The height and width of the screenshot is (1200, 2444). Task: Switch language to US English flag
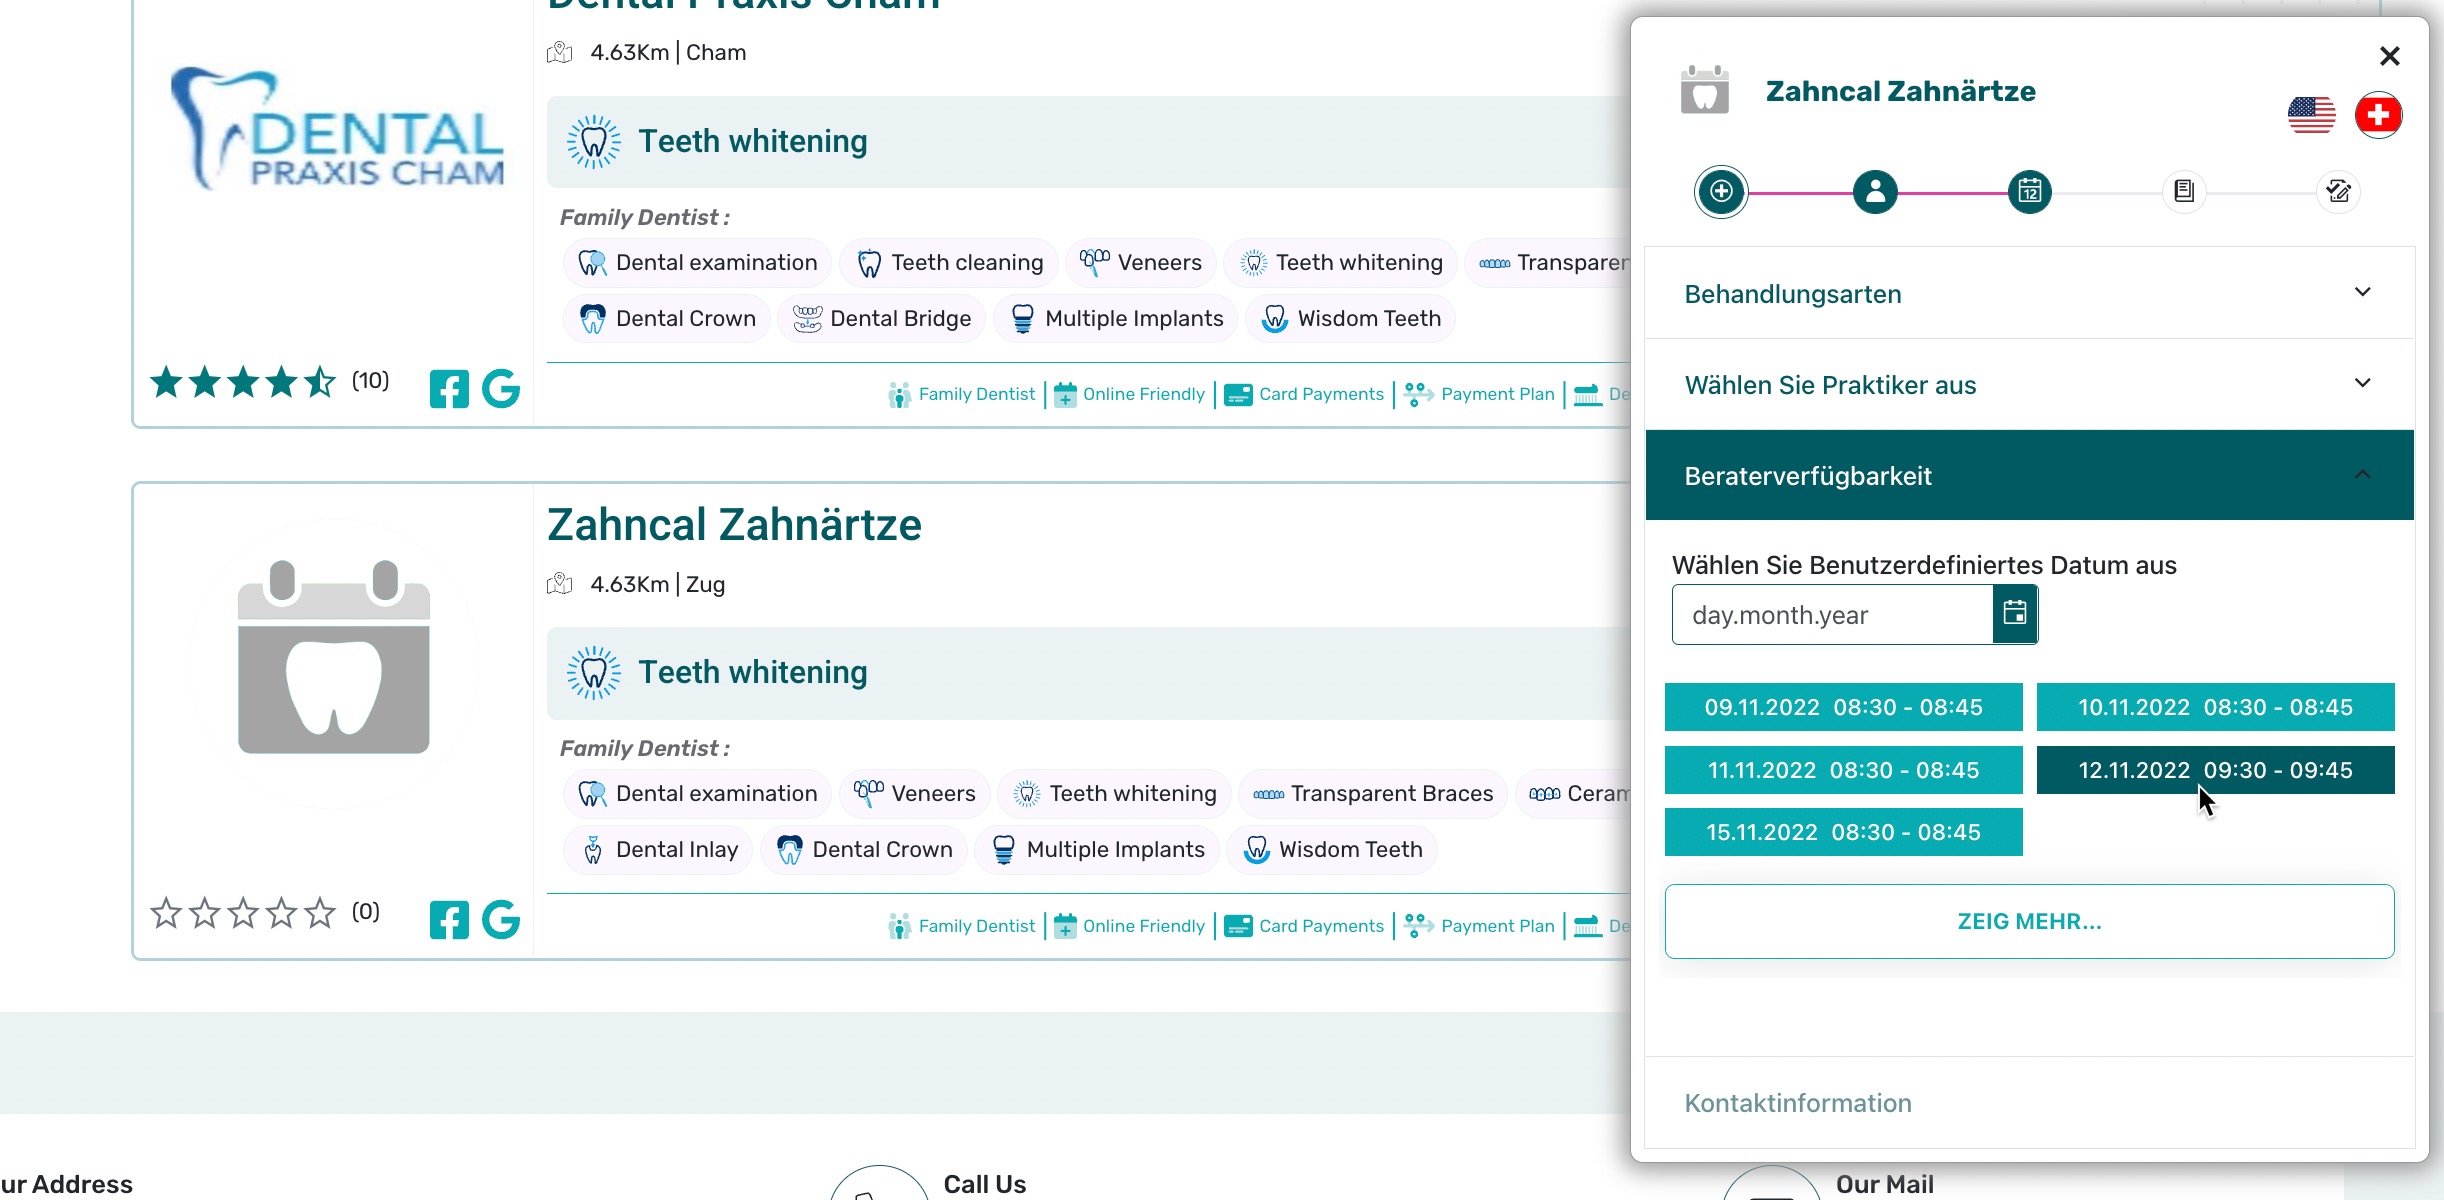coord(2311,115)
